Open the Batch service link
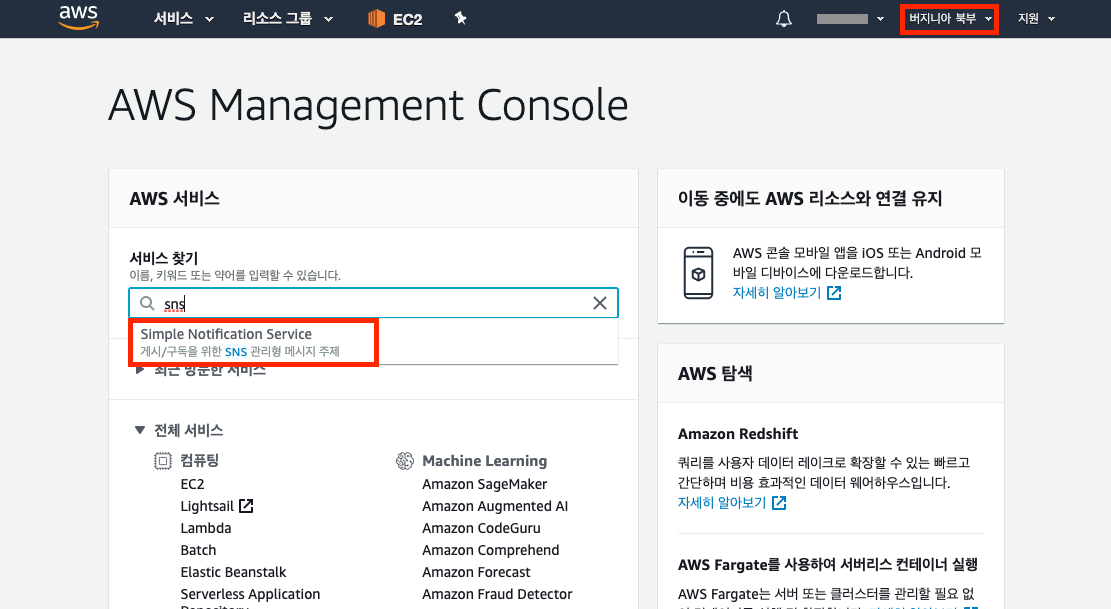The width and height of the screenshot is (1111, 609). click(198, 550)
